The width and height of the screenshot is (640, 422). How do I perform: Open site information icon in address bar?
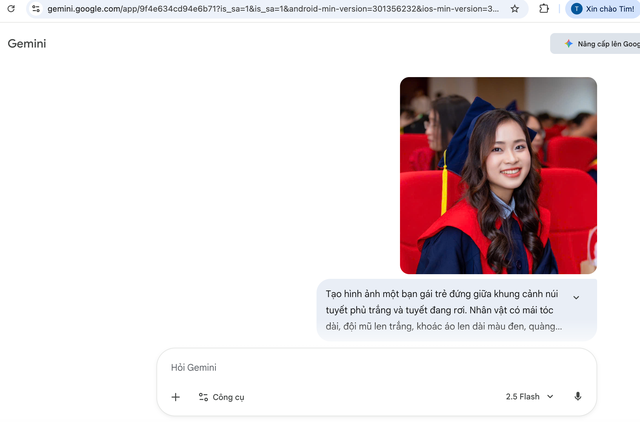(36, 9)
